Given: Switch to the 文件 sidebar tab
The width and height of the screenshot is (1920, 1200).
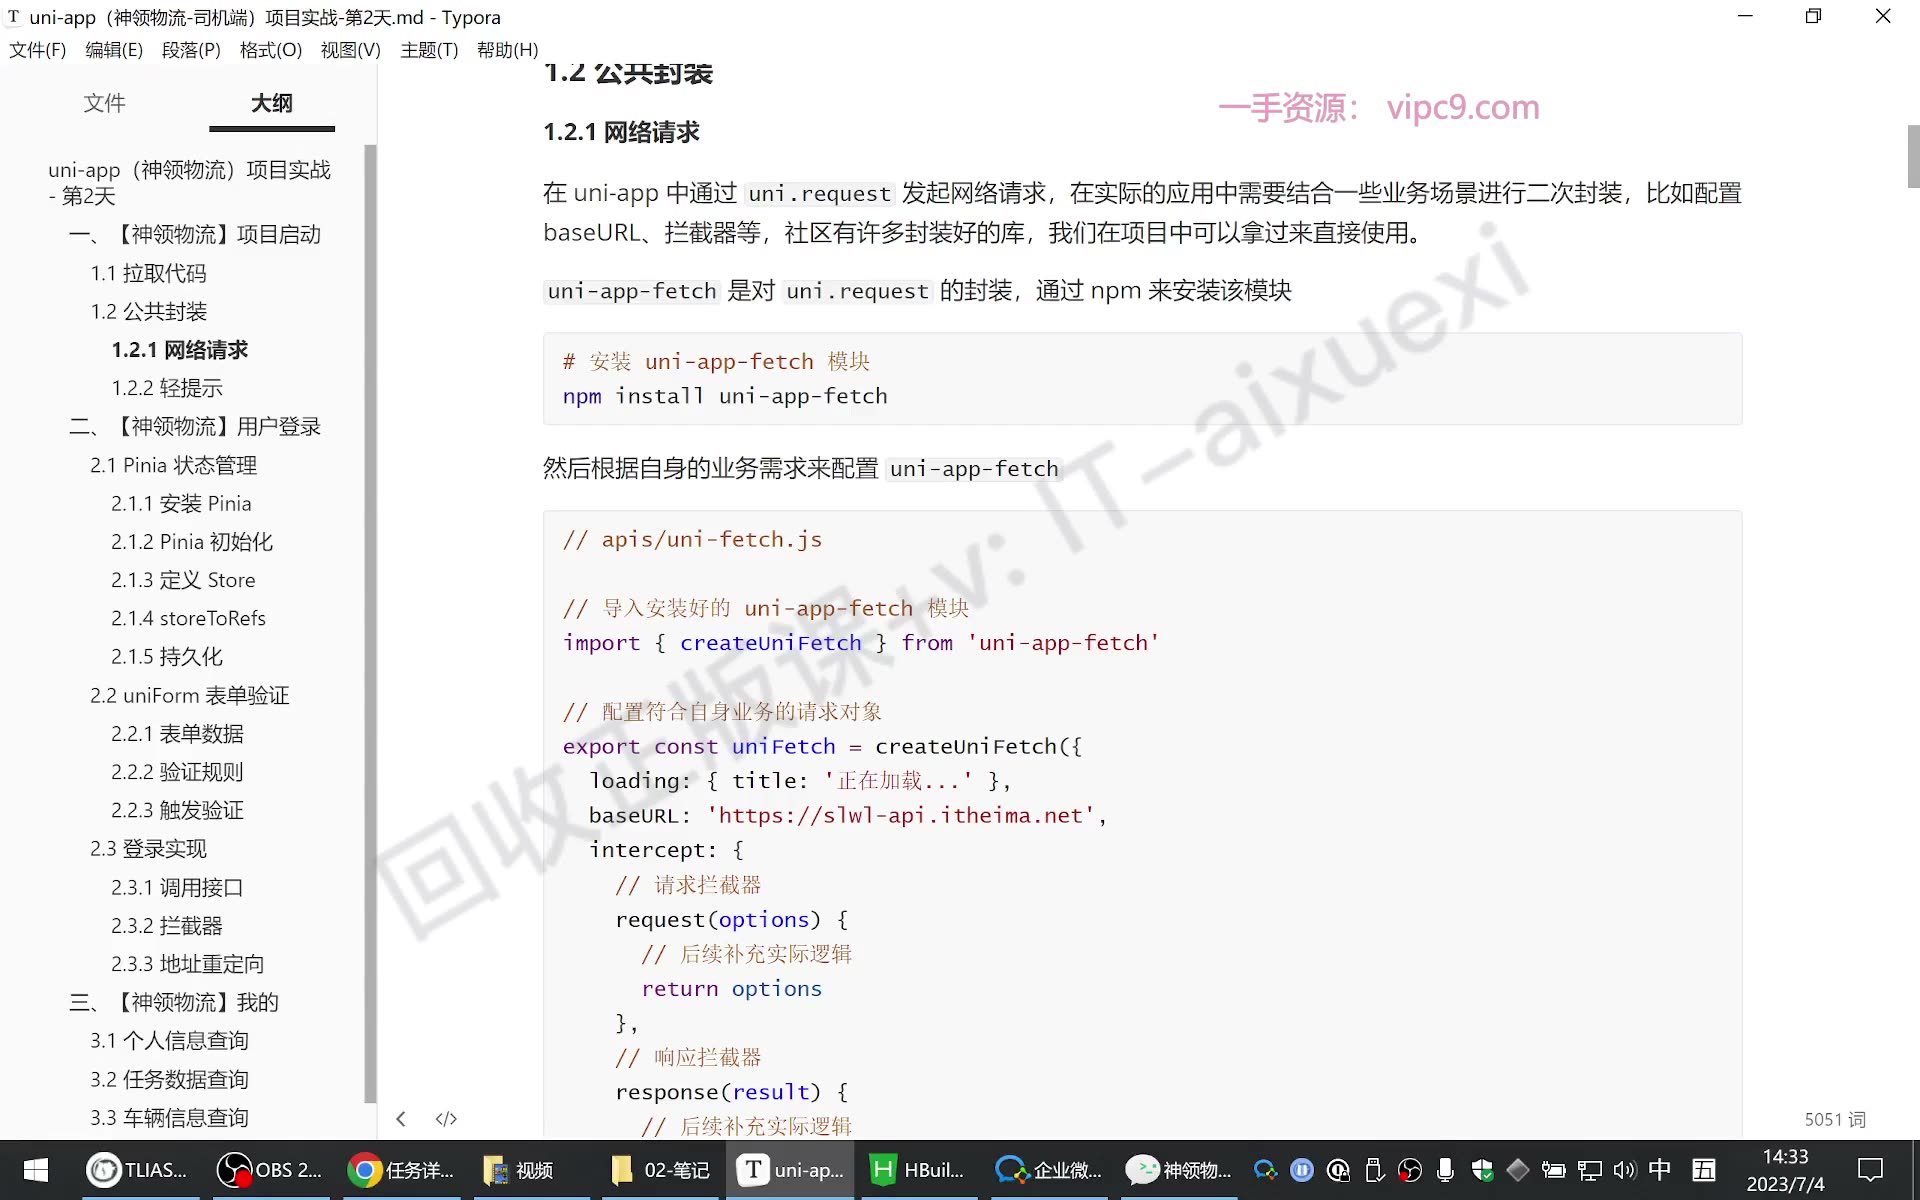Looking at the screenshot, I should pyautogui.click(x=104, y=103).
